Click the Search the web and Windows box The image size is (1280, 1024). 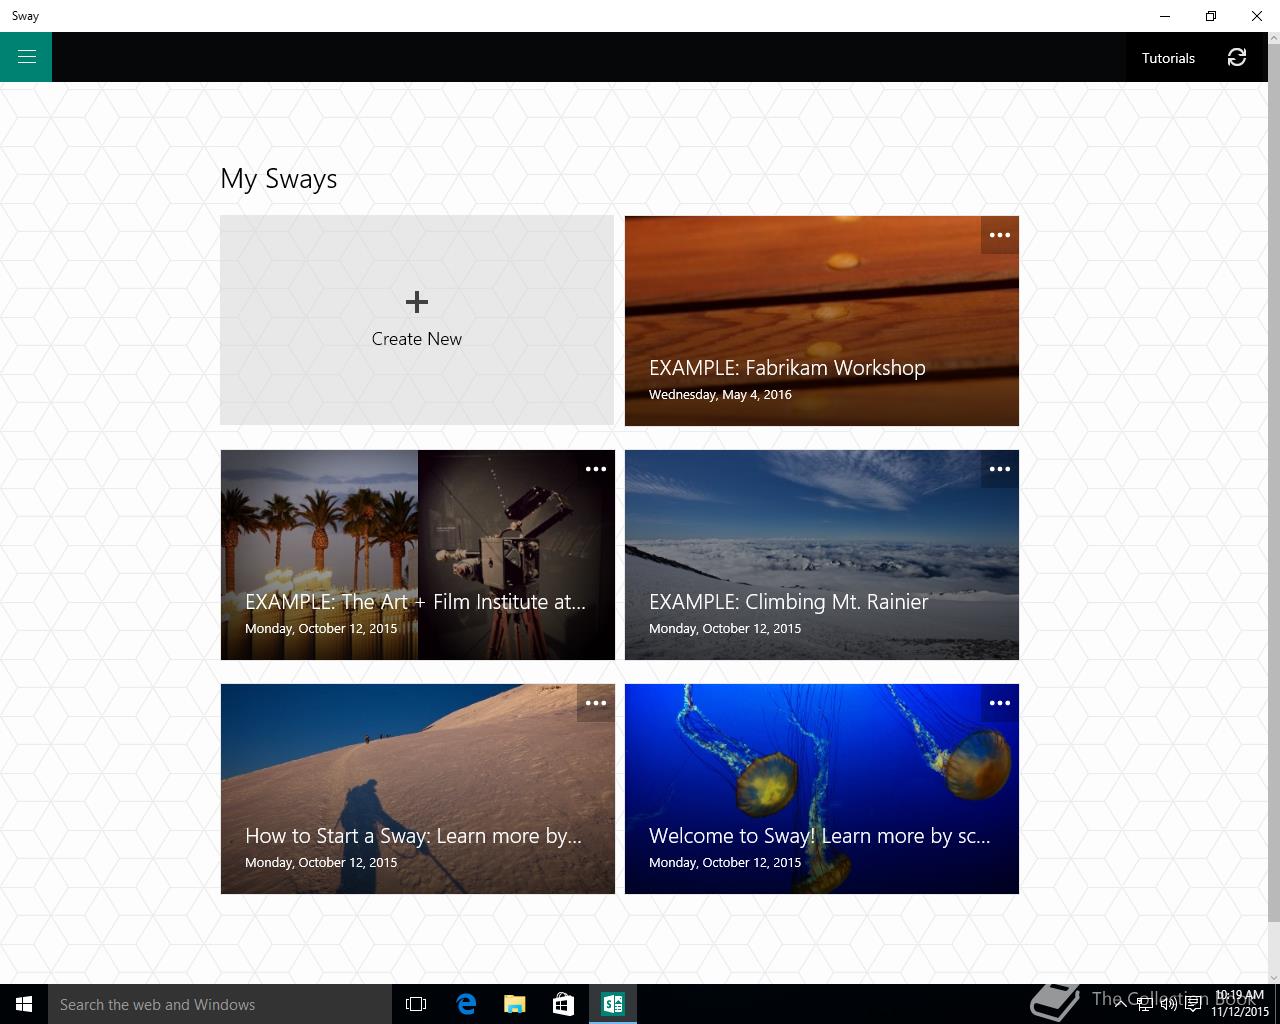pyautogui.click(x=220, y=1004)
